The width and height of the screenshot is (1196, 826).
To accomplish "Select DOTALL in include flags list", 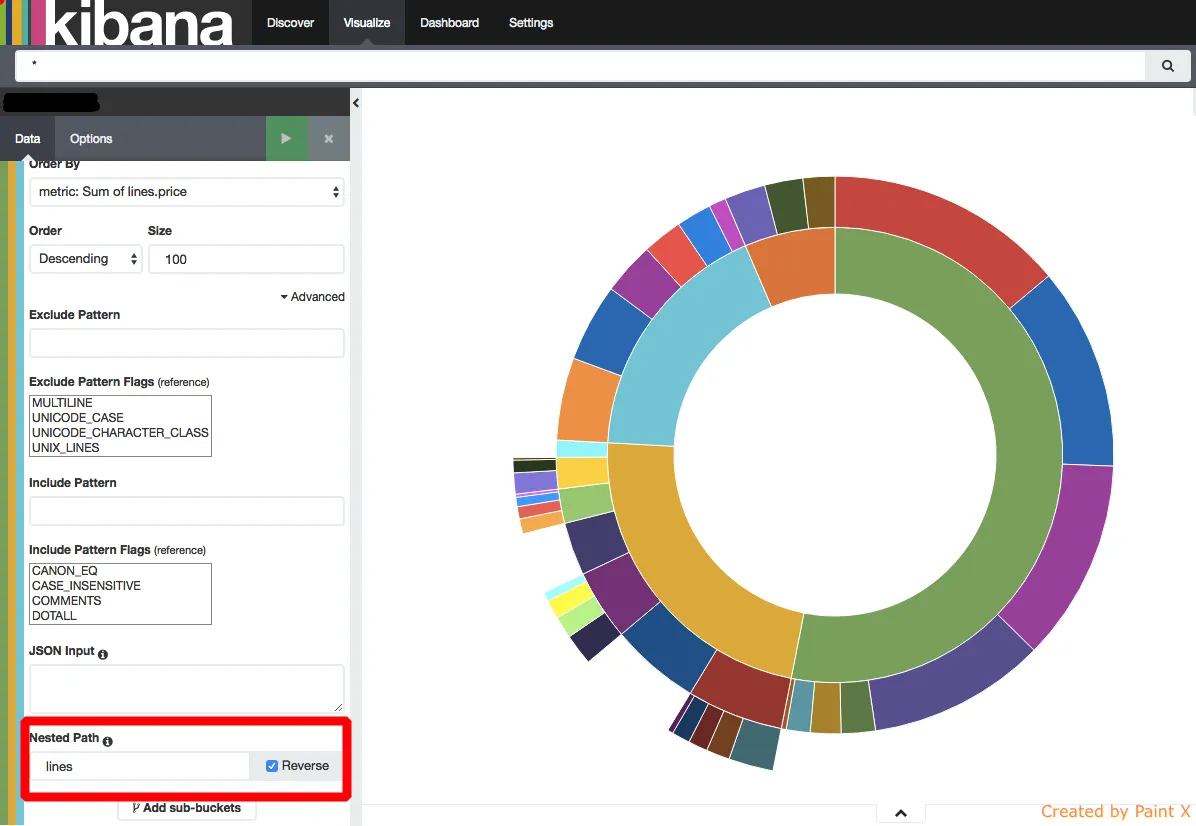I will coord(120,615).
